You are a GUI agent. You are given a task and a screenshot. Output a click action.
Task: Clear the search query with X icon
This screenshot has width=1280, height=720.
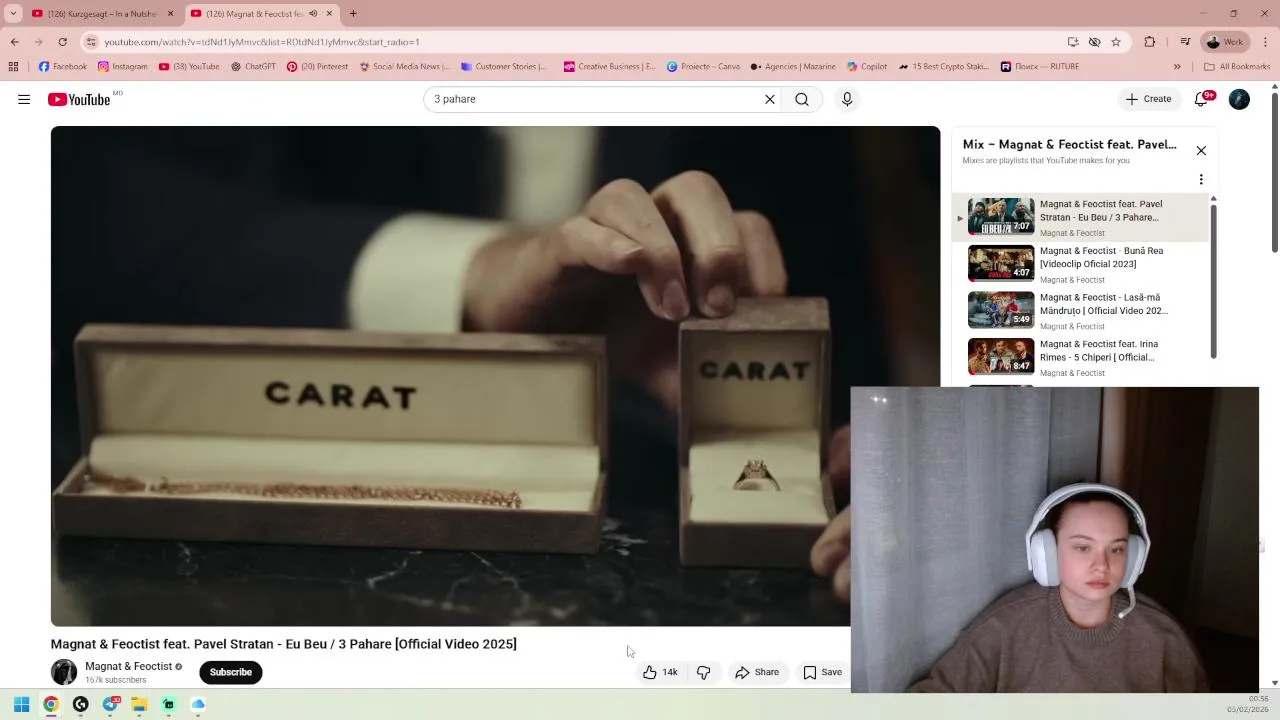pyautogui.click(x=770, y=99)
